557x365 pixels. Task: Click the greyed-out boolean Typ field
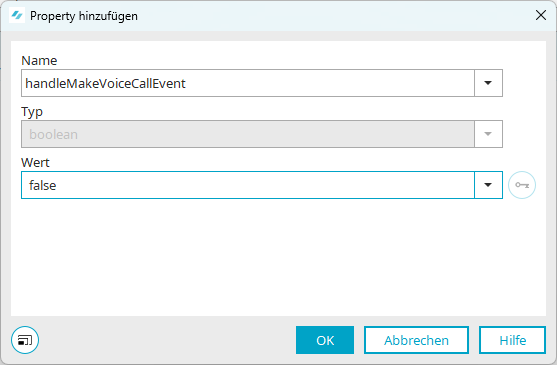248,134
